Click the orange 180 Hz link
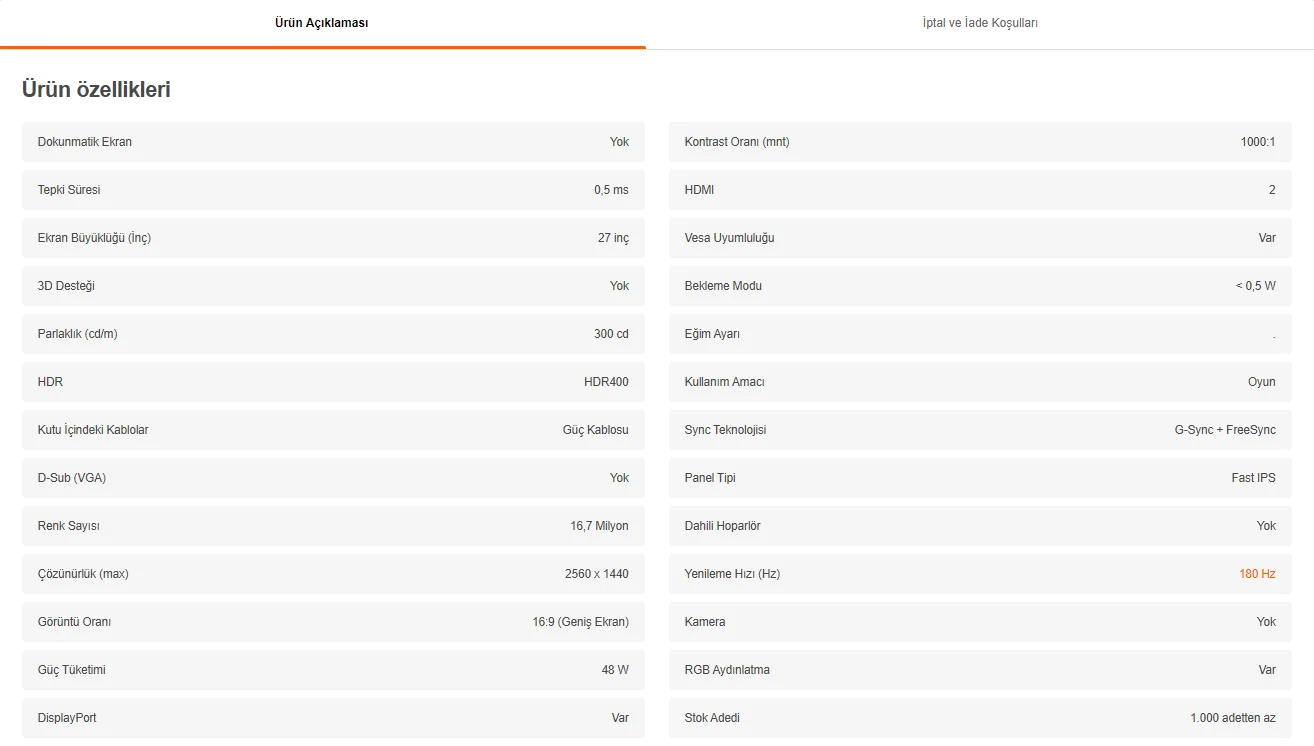1314x746 pixels. click(x=1257, y=574)
